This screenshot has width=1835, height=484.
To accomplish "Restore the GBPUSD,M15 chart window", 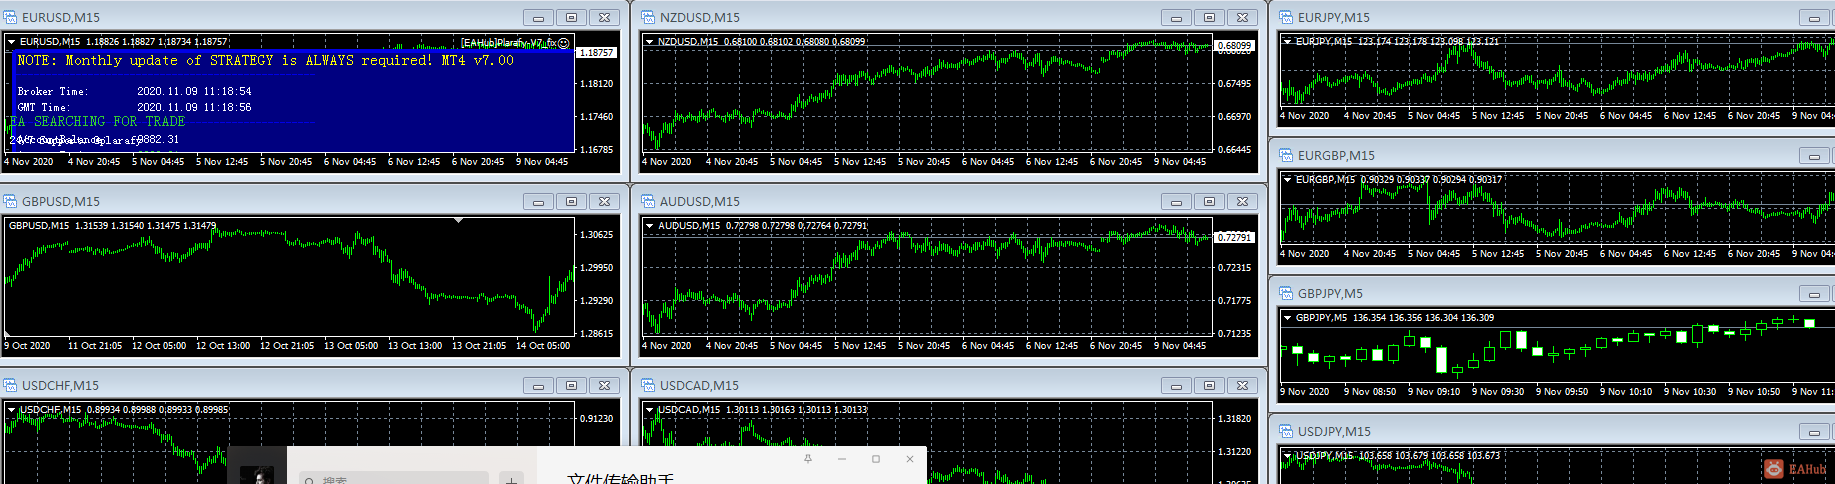I will click(571, 202).
